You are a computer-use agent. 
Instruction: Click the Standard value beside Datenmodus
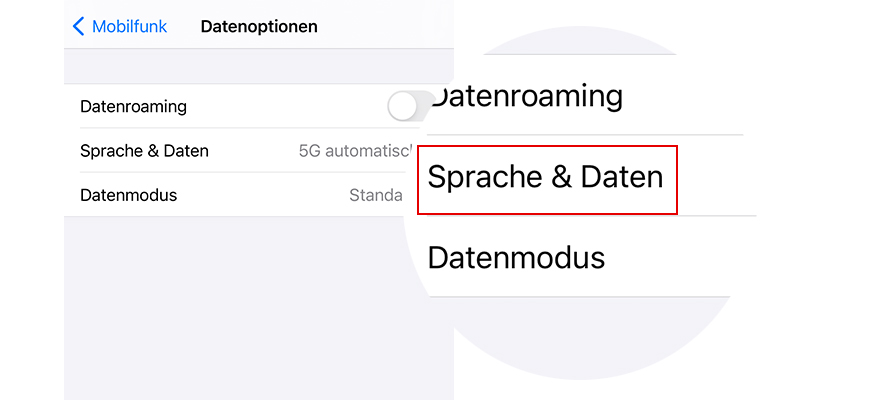coord(376,195)
